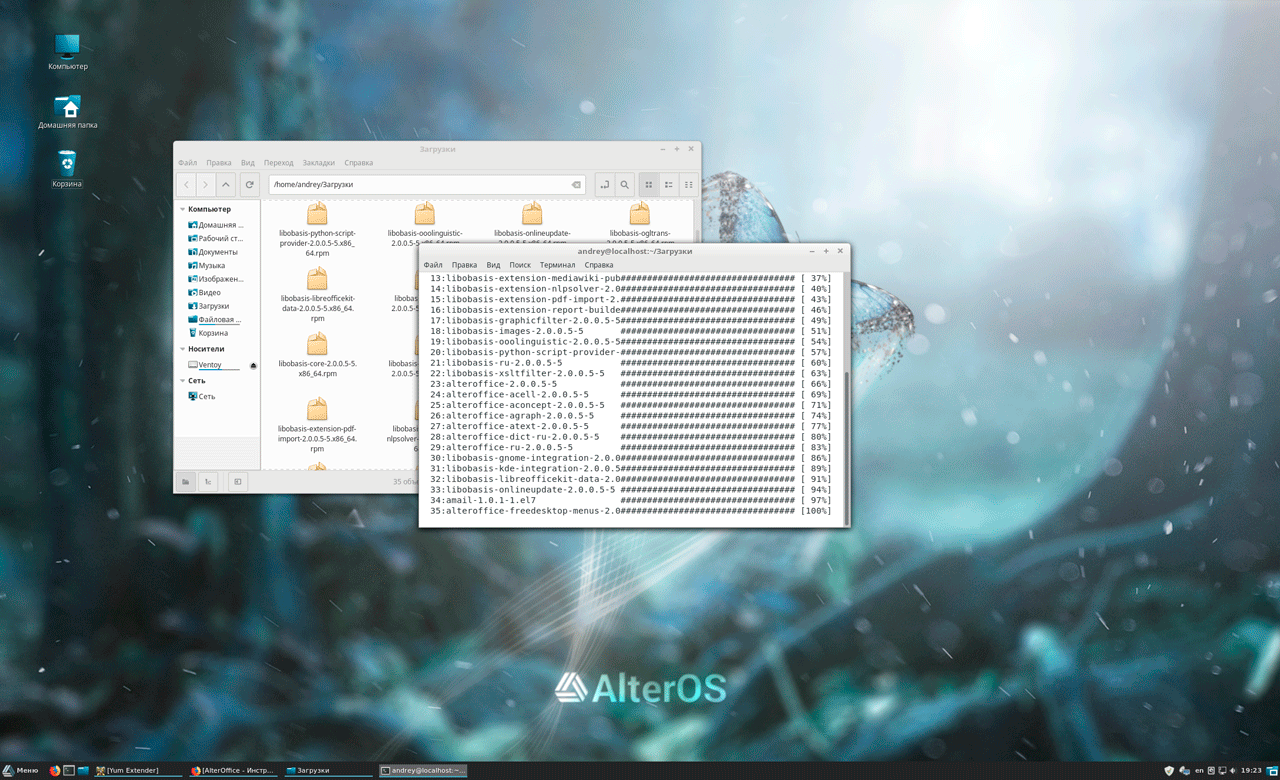Open the terminal Правка menu
Image resolution: width=1280 pixels, height=780 pixels.
coord(465,265)
